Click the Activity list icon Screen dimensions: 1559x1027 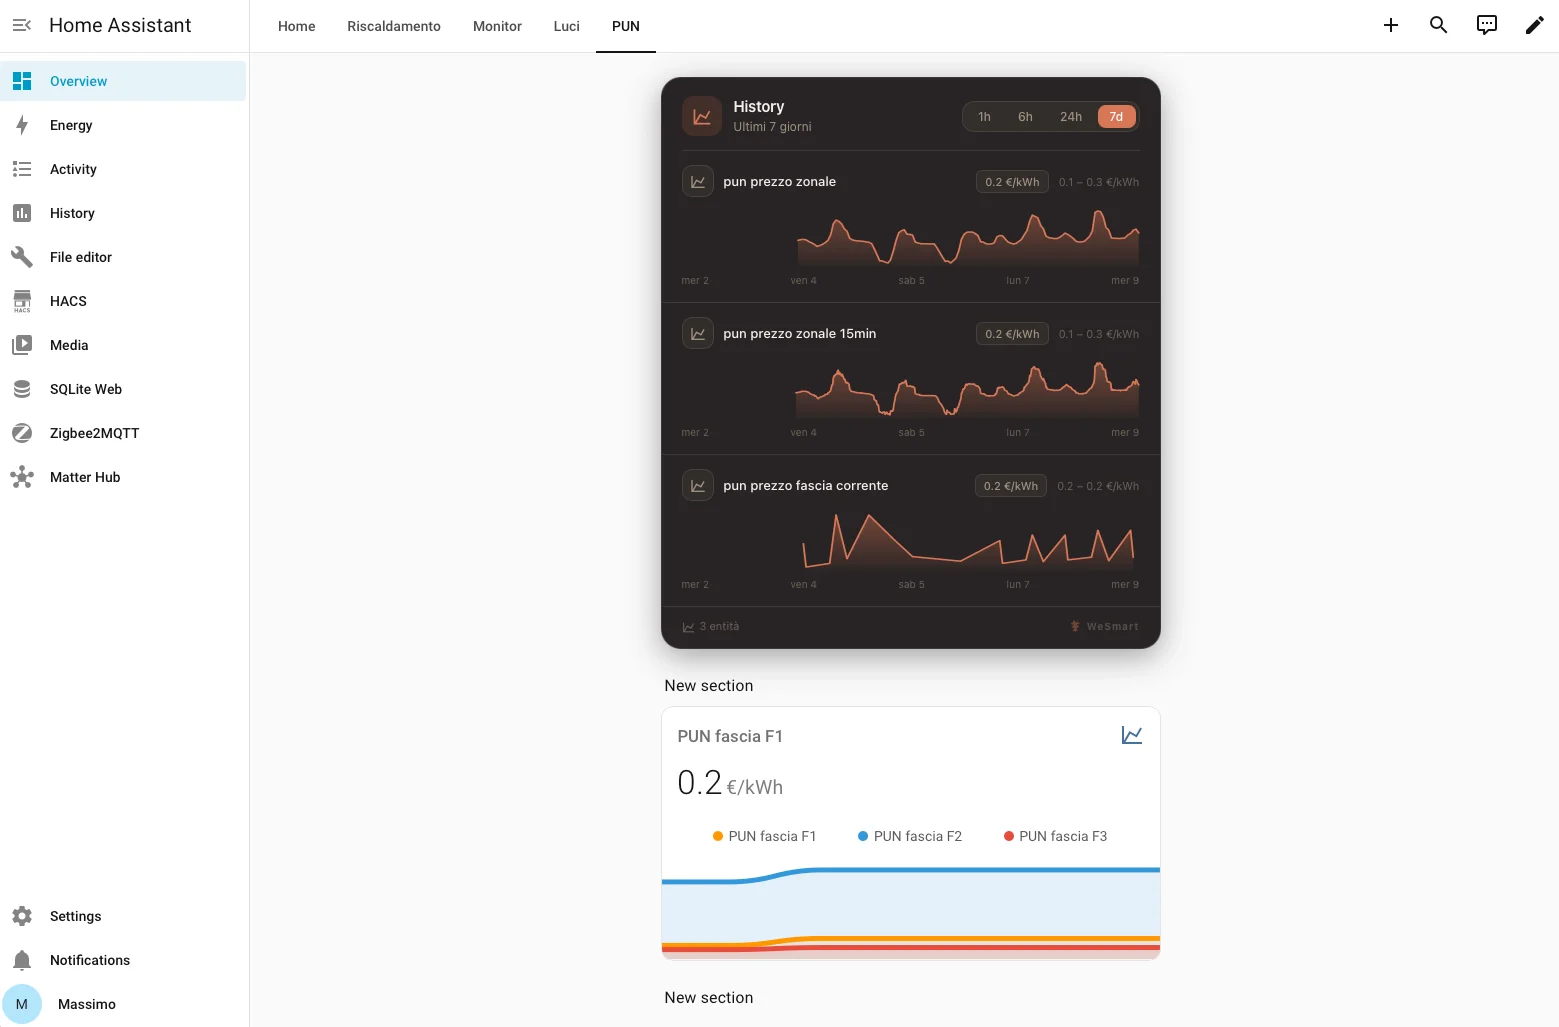(x=22, y=169)
